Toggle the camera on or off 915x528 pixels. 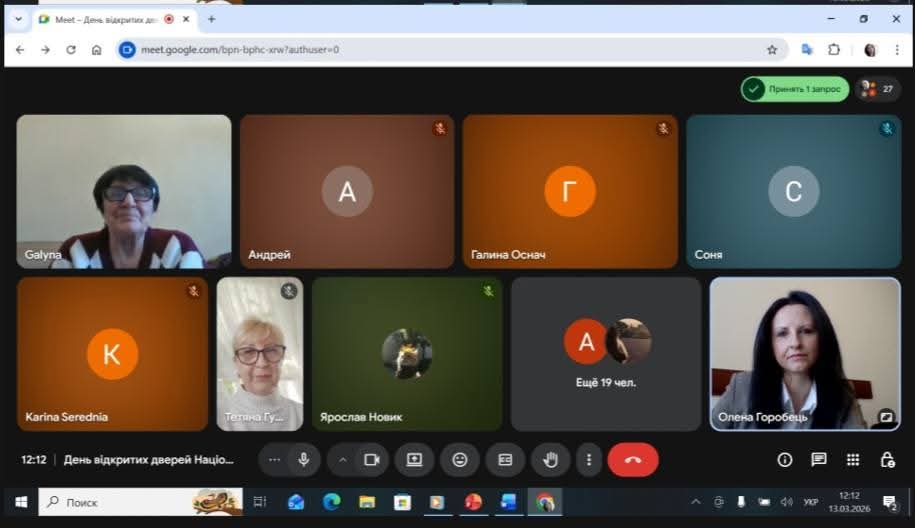pos(371,460)
